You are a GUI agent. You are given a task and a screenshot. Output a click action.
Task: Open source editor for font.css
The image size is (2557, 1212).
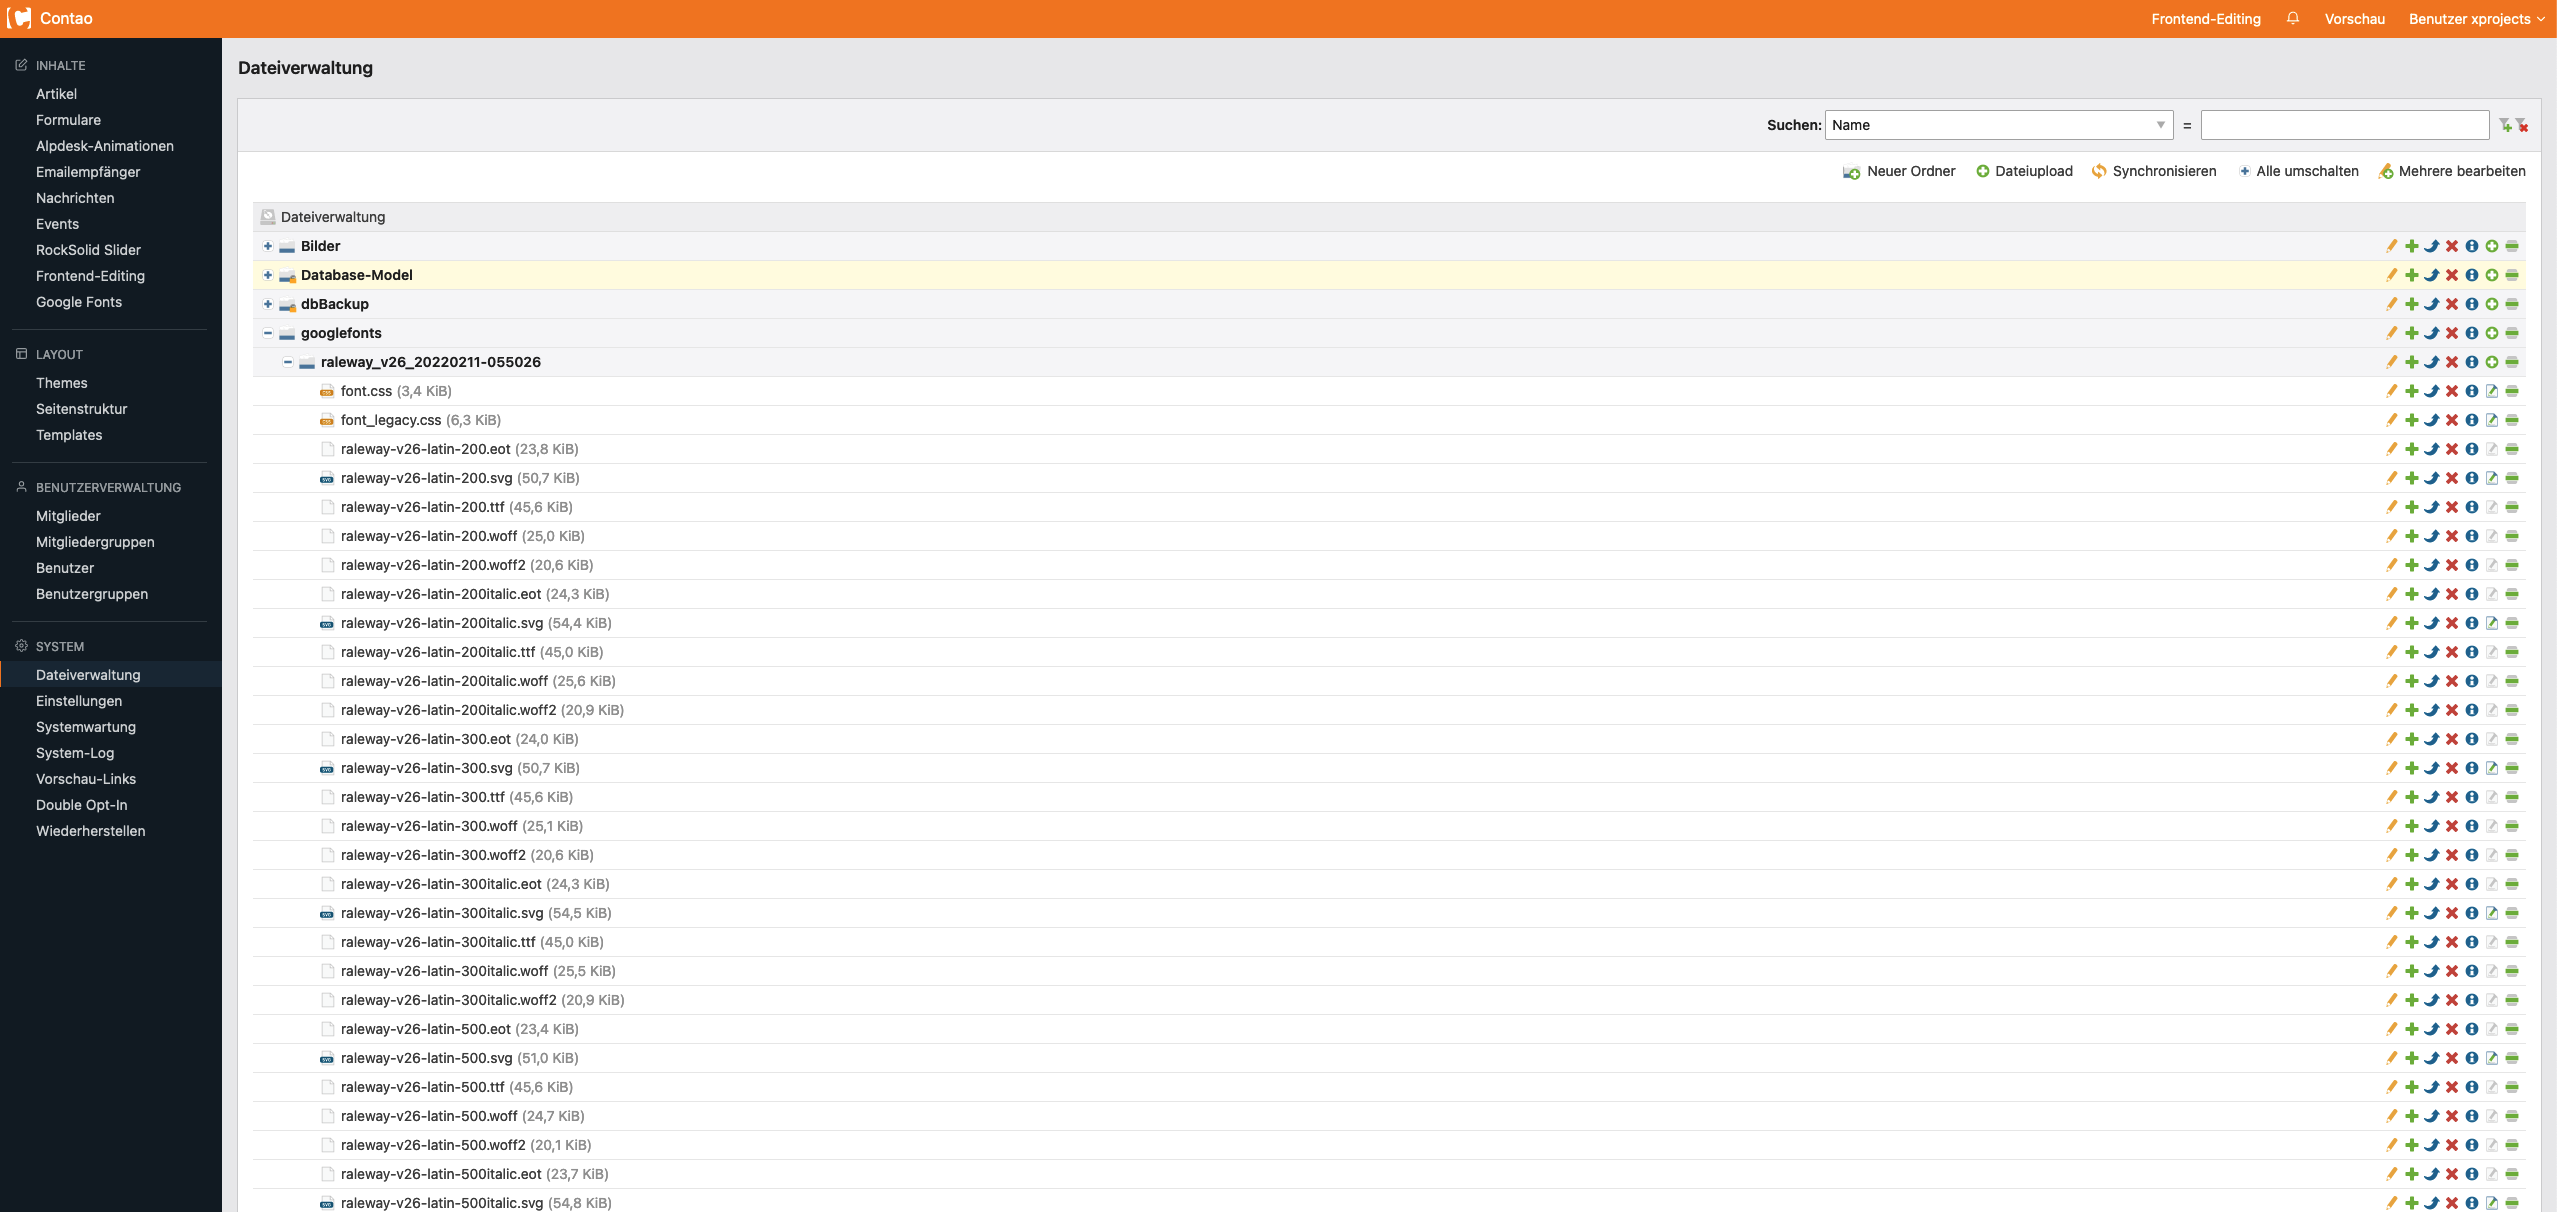(2491, 391)
